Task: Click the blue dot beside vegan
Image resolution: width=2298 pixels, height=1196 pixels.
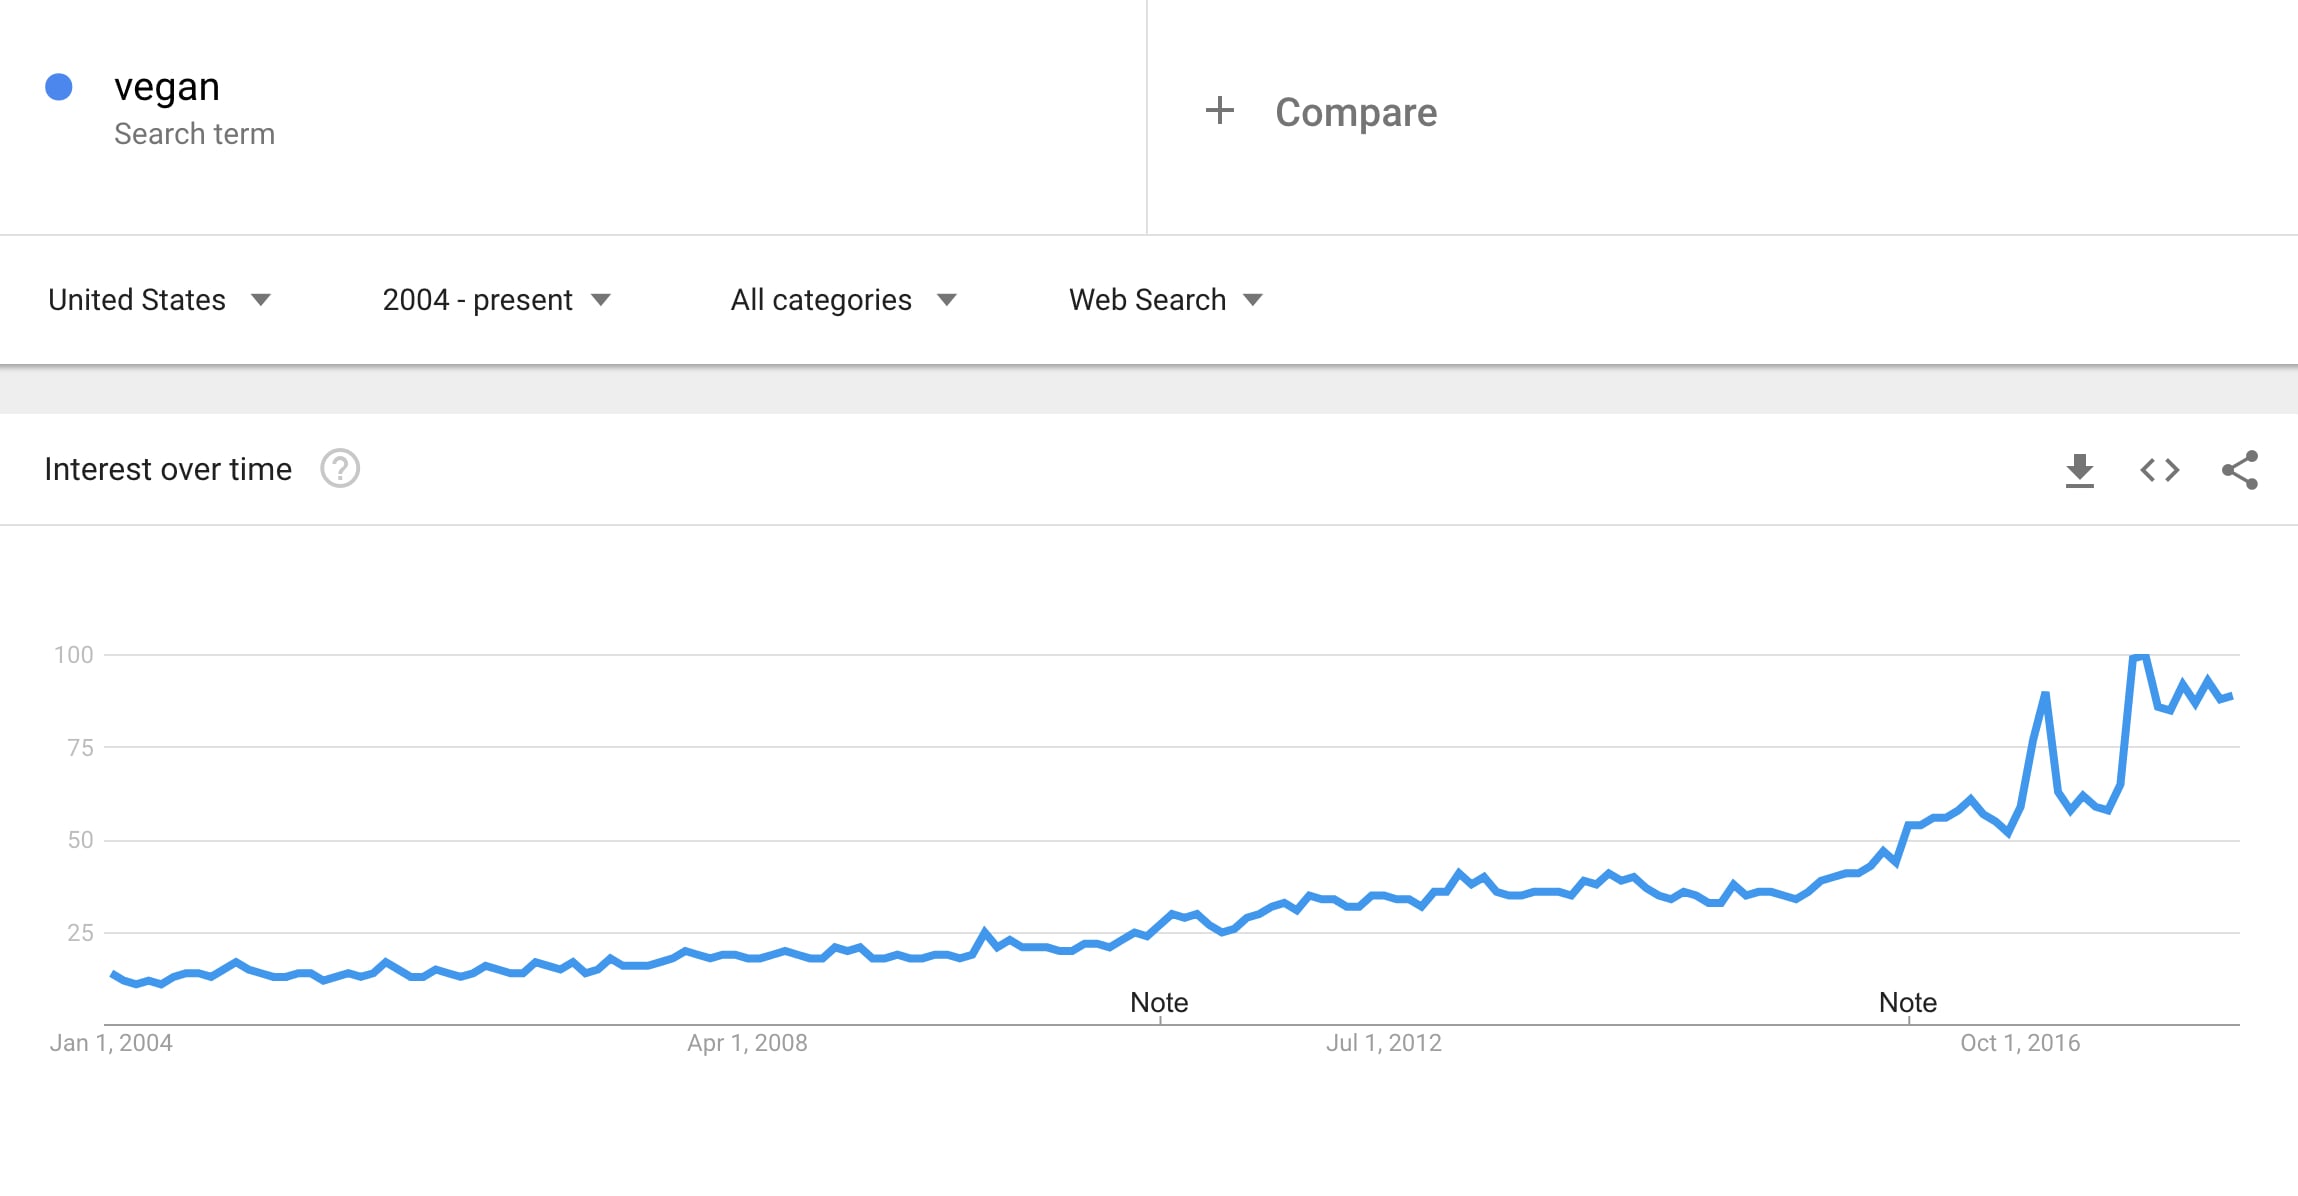Action: click(x=59, y=87)
